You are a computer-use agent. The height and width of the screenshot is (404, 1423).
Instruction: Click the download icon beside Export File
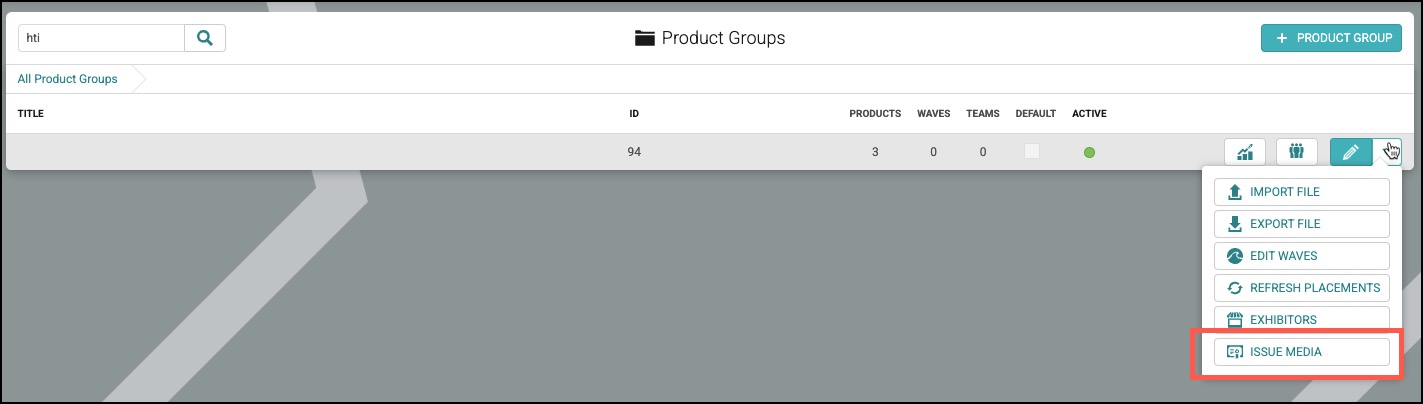pyautogui.click(x=1234, y=224)
